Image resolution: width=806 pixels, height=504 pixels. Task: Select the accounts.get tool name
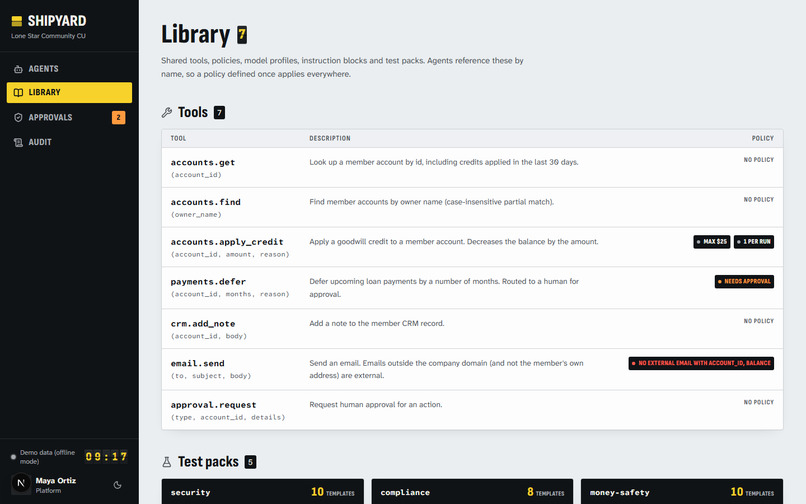[203, 163]
